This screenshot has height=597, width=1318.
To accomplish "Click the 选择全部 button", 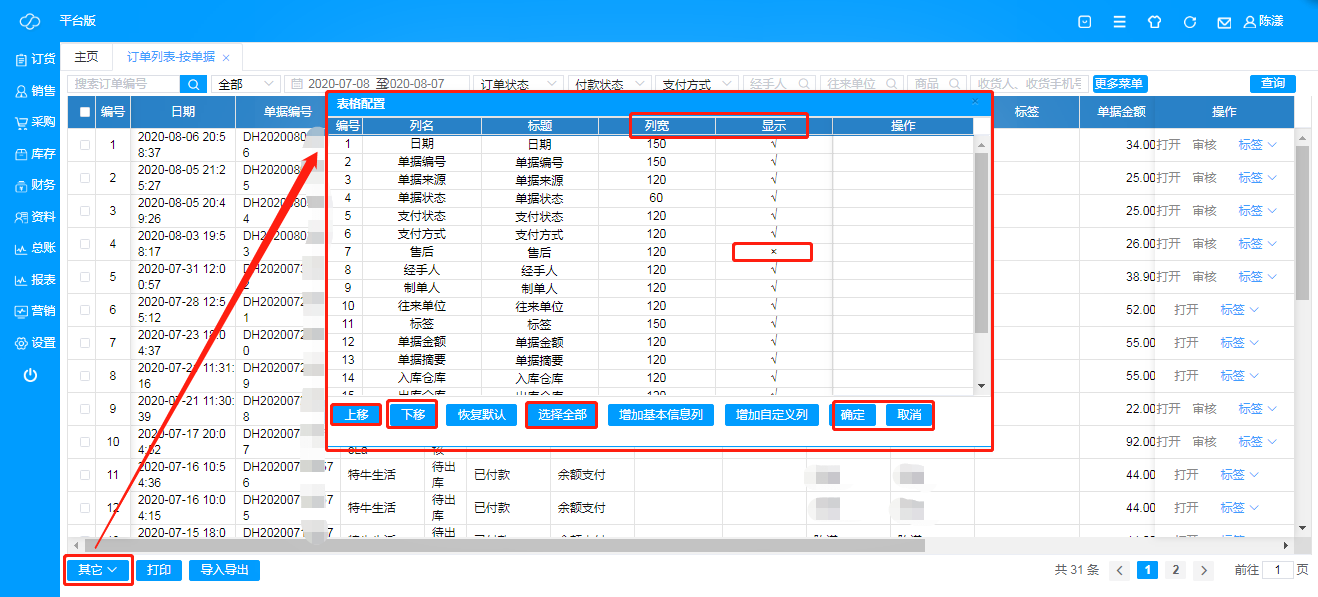I will pyautogui.click(x=561, y=415).
